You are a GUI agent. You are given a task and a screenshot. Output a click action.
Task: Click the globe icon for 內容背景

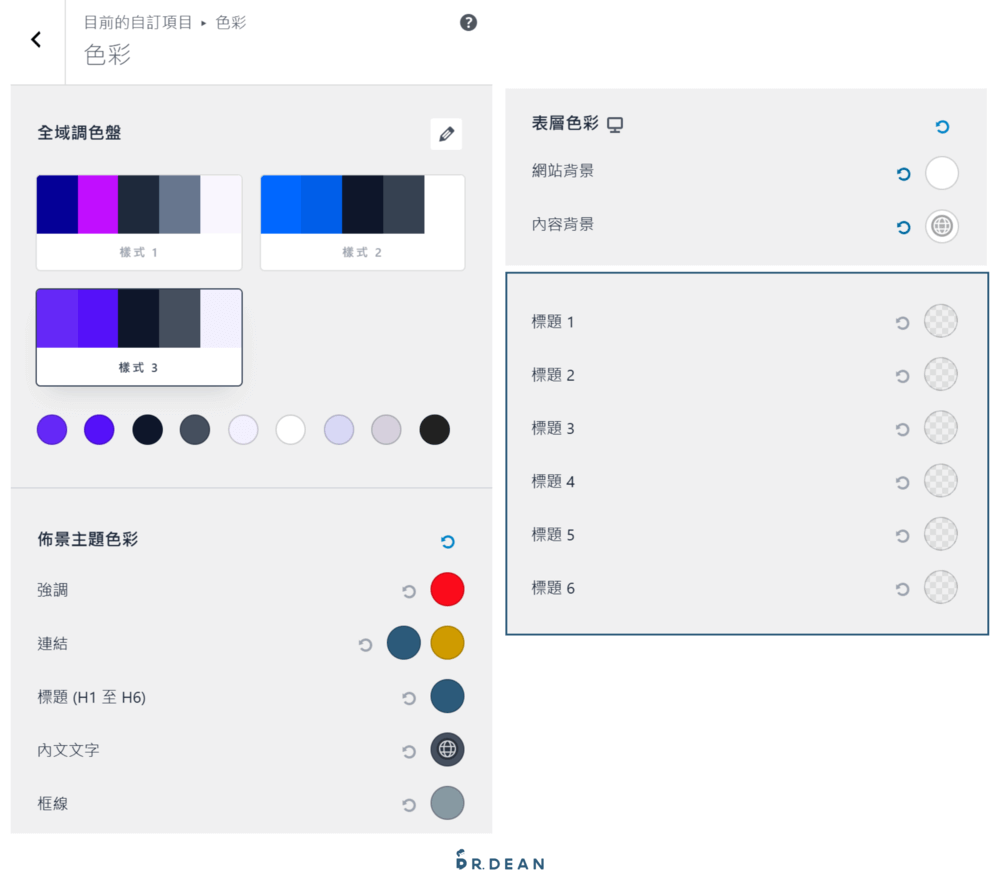(x=941, y=226)
